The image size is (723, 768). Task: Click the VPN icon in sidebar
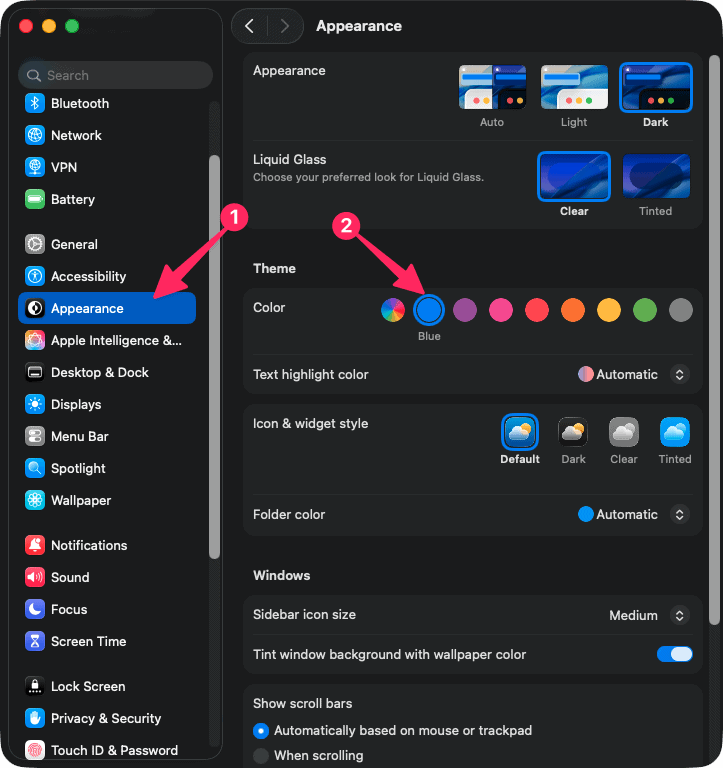tap(35, 167)
